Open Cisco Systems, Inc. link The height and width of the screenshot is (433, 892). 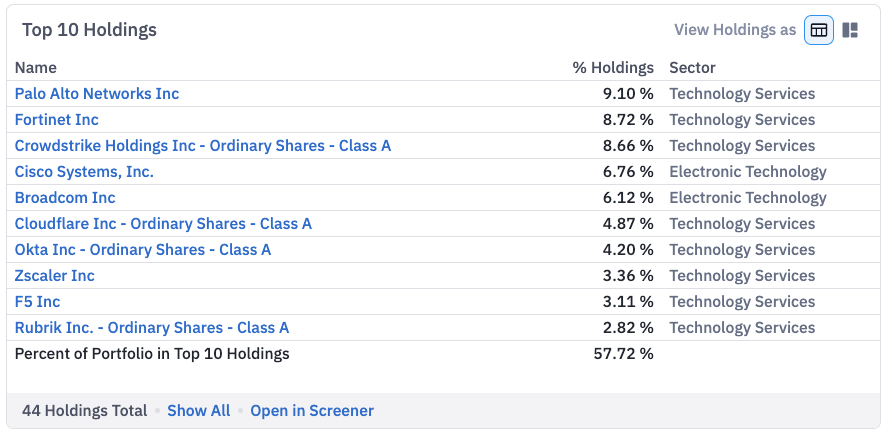point(84,172)
